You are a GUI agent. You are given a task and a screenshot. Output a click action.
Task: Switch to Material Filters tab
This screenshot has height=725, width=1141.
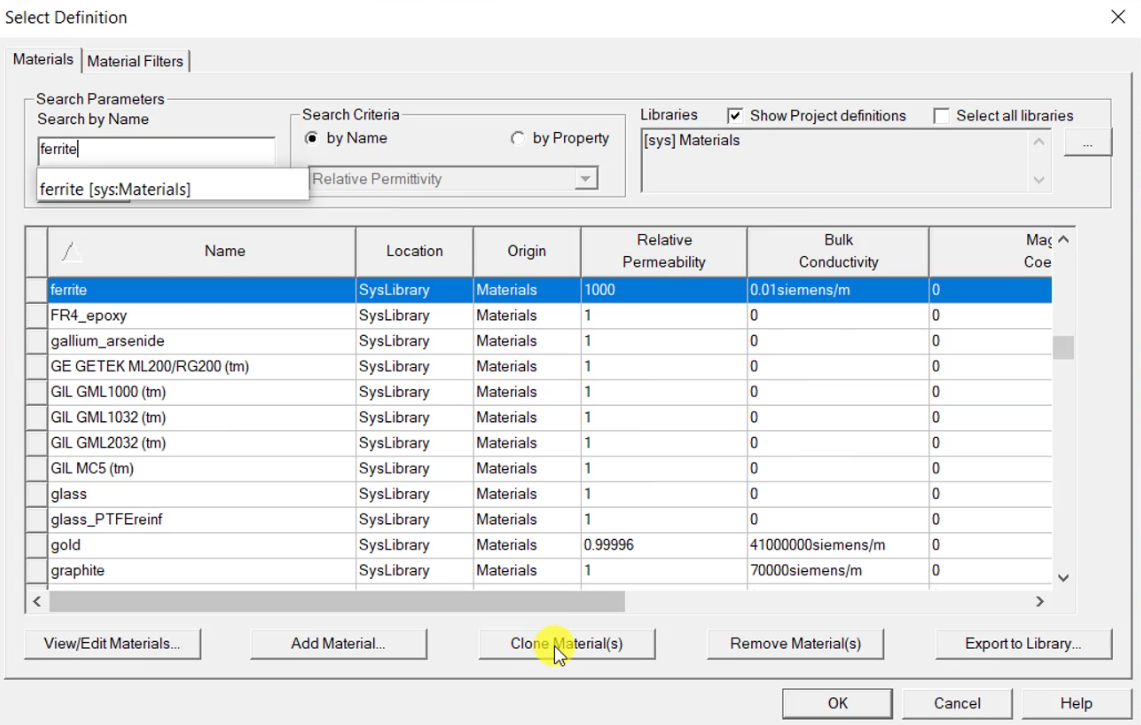[x=135, y=61]
